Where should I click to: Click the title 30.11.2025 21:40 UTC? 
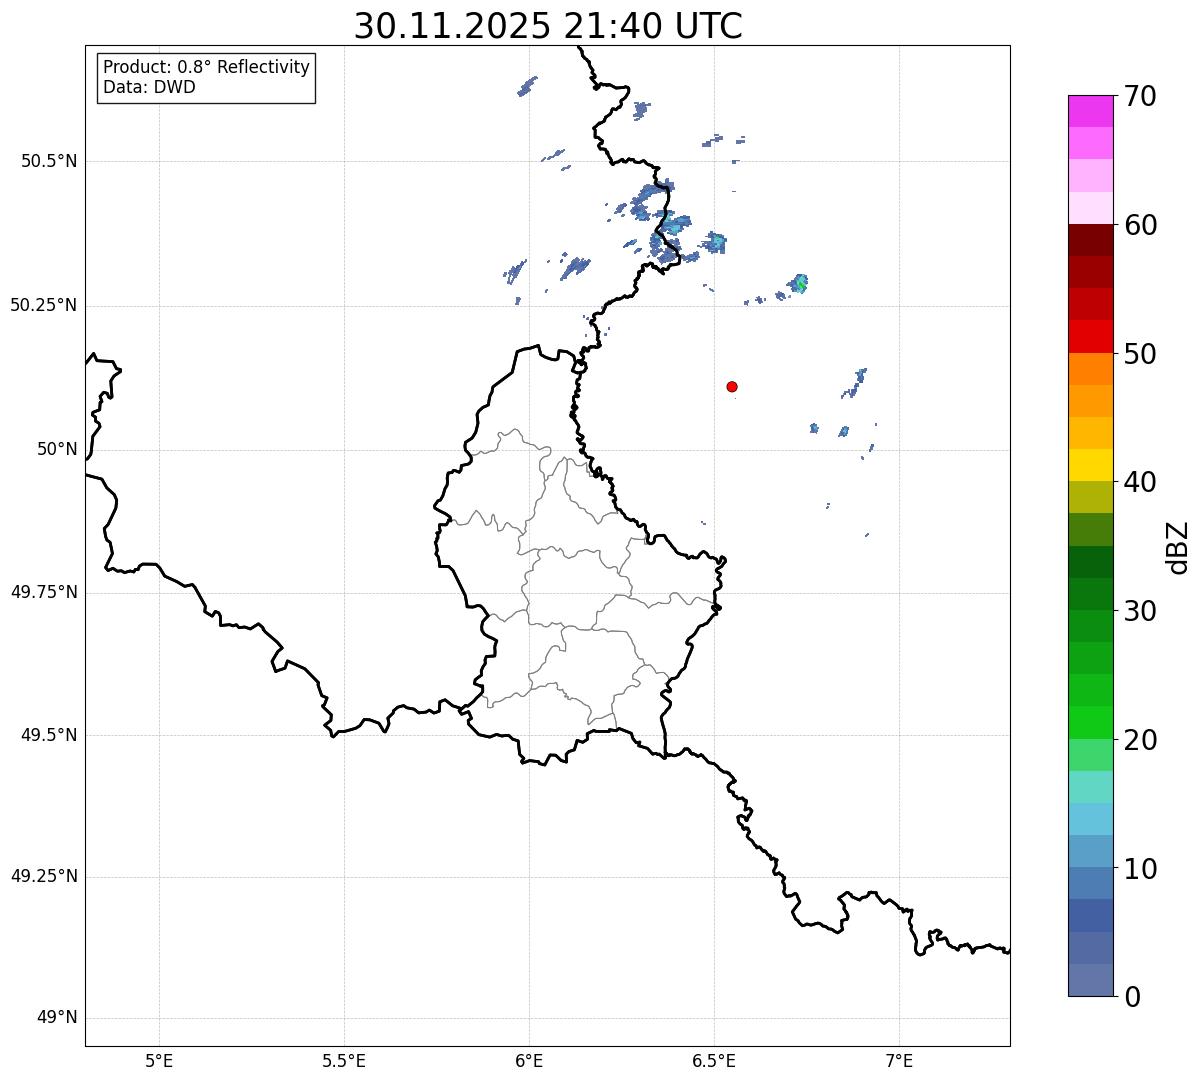point(548,26)
